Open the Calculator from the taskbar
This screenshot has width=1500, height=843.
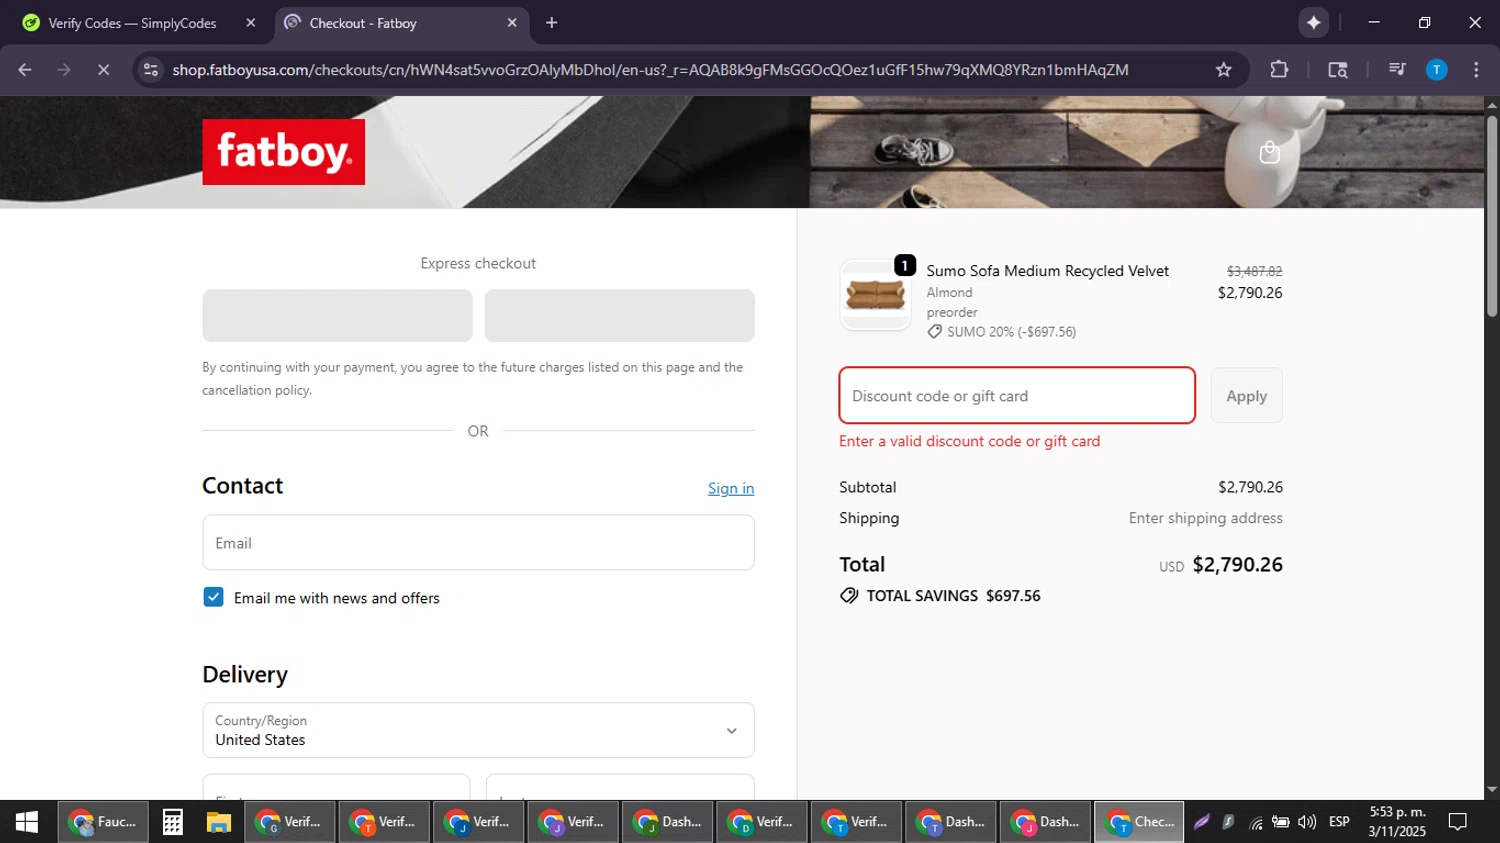[172, 822]
